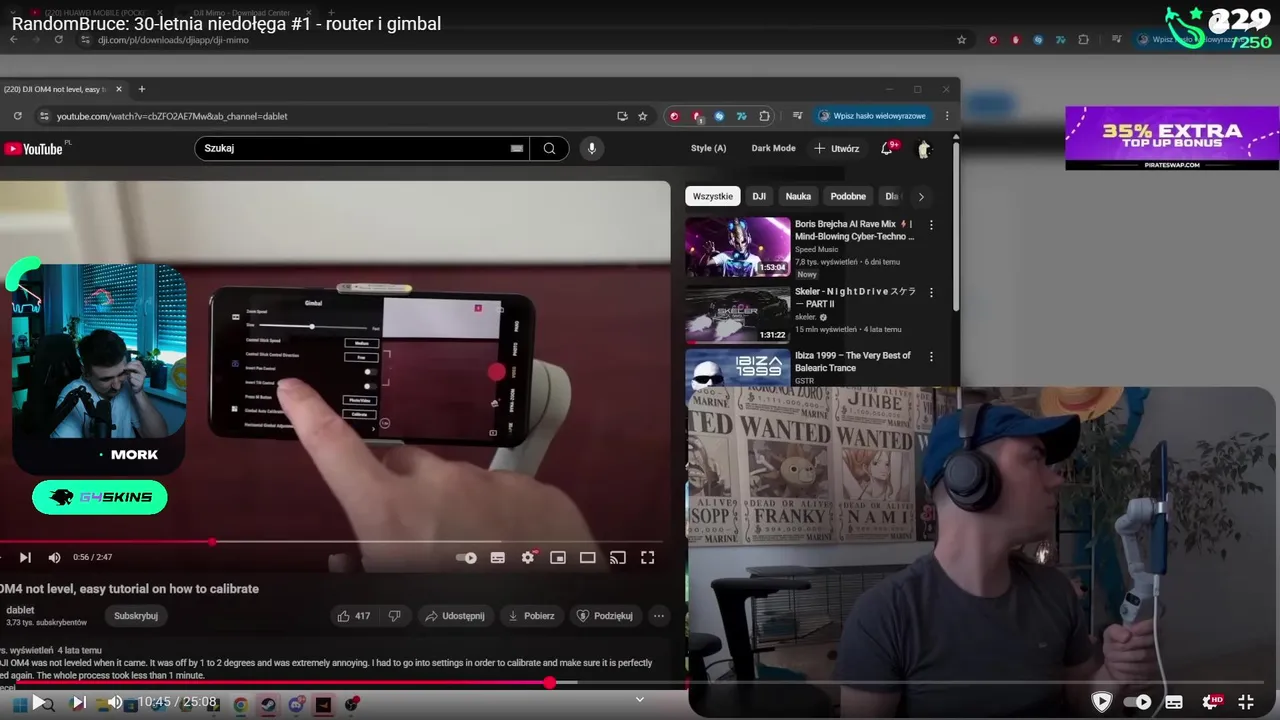Open the extensions puzzle icon
The width and height of the screenshot is (1280, 720).
click(x=765, y=116)
